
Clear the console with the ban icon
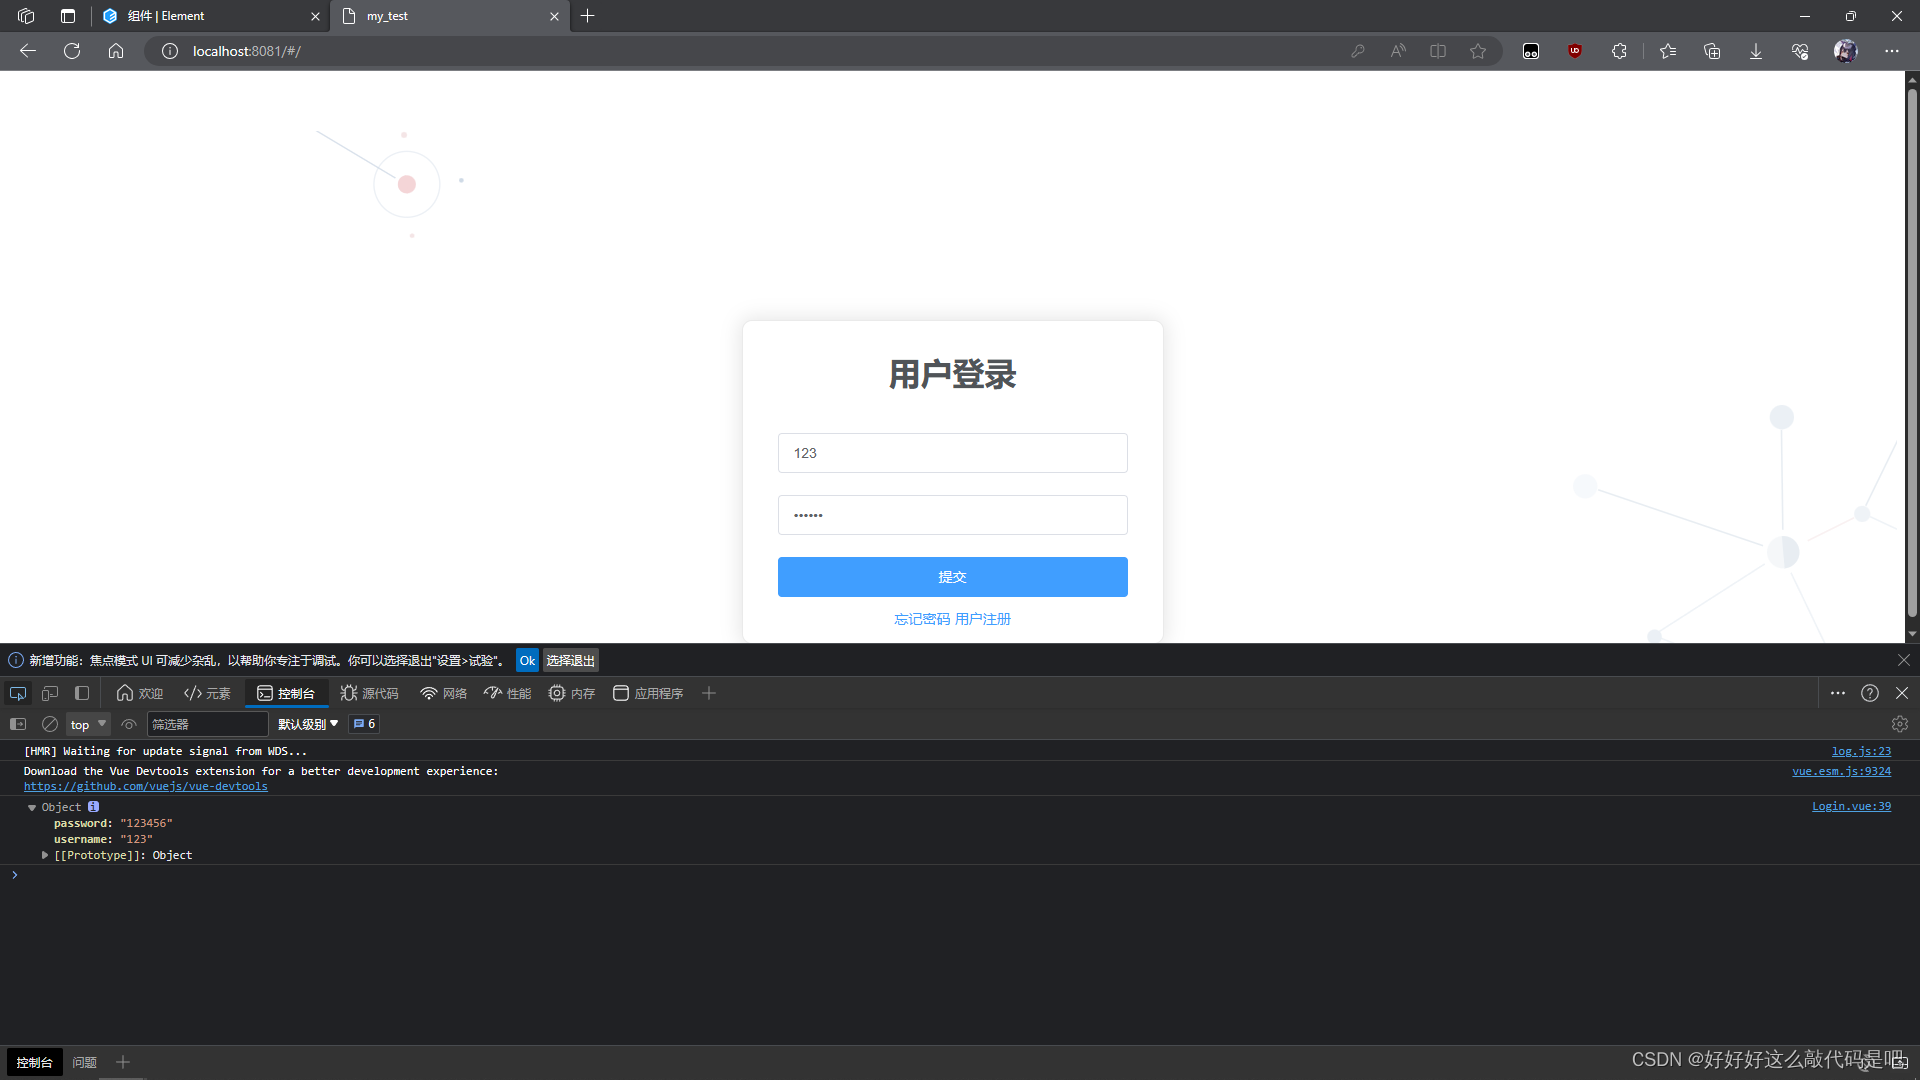pos(50,724)
